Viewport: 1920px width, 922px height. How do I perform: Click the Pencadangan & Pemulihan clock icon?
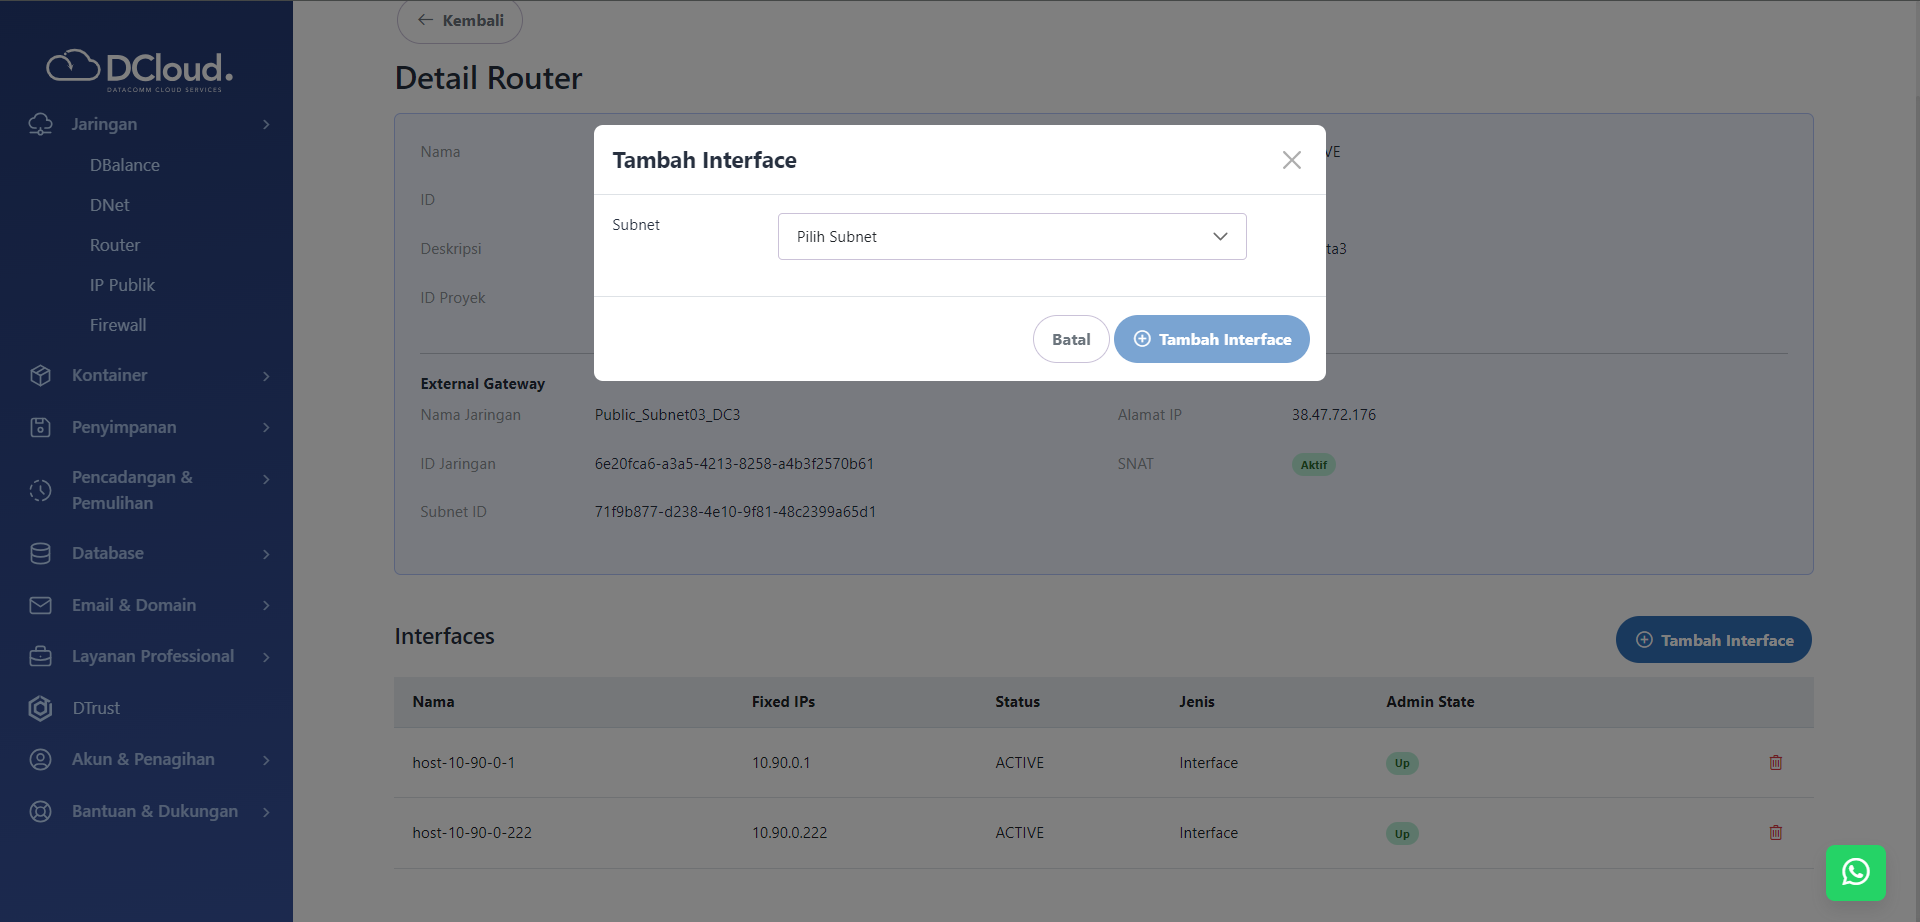coord(40,490)
